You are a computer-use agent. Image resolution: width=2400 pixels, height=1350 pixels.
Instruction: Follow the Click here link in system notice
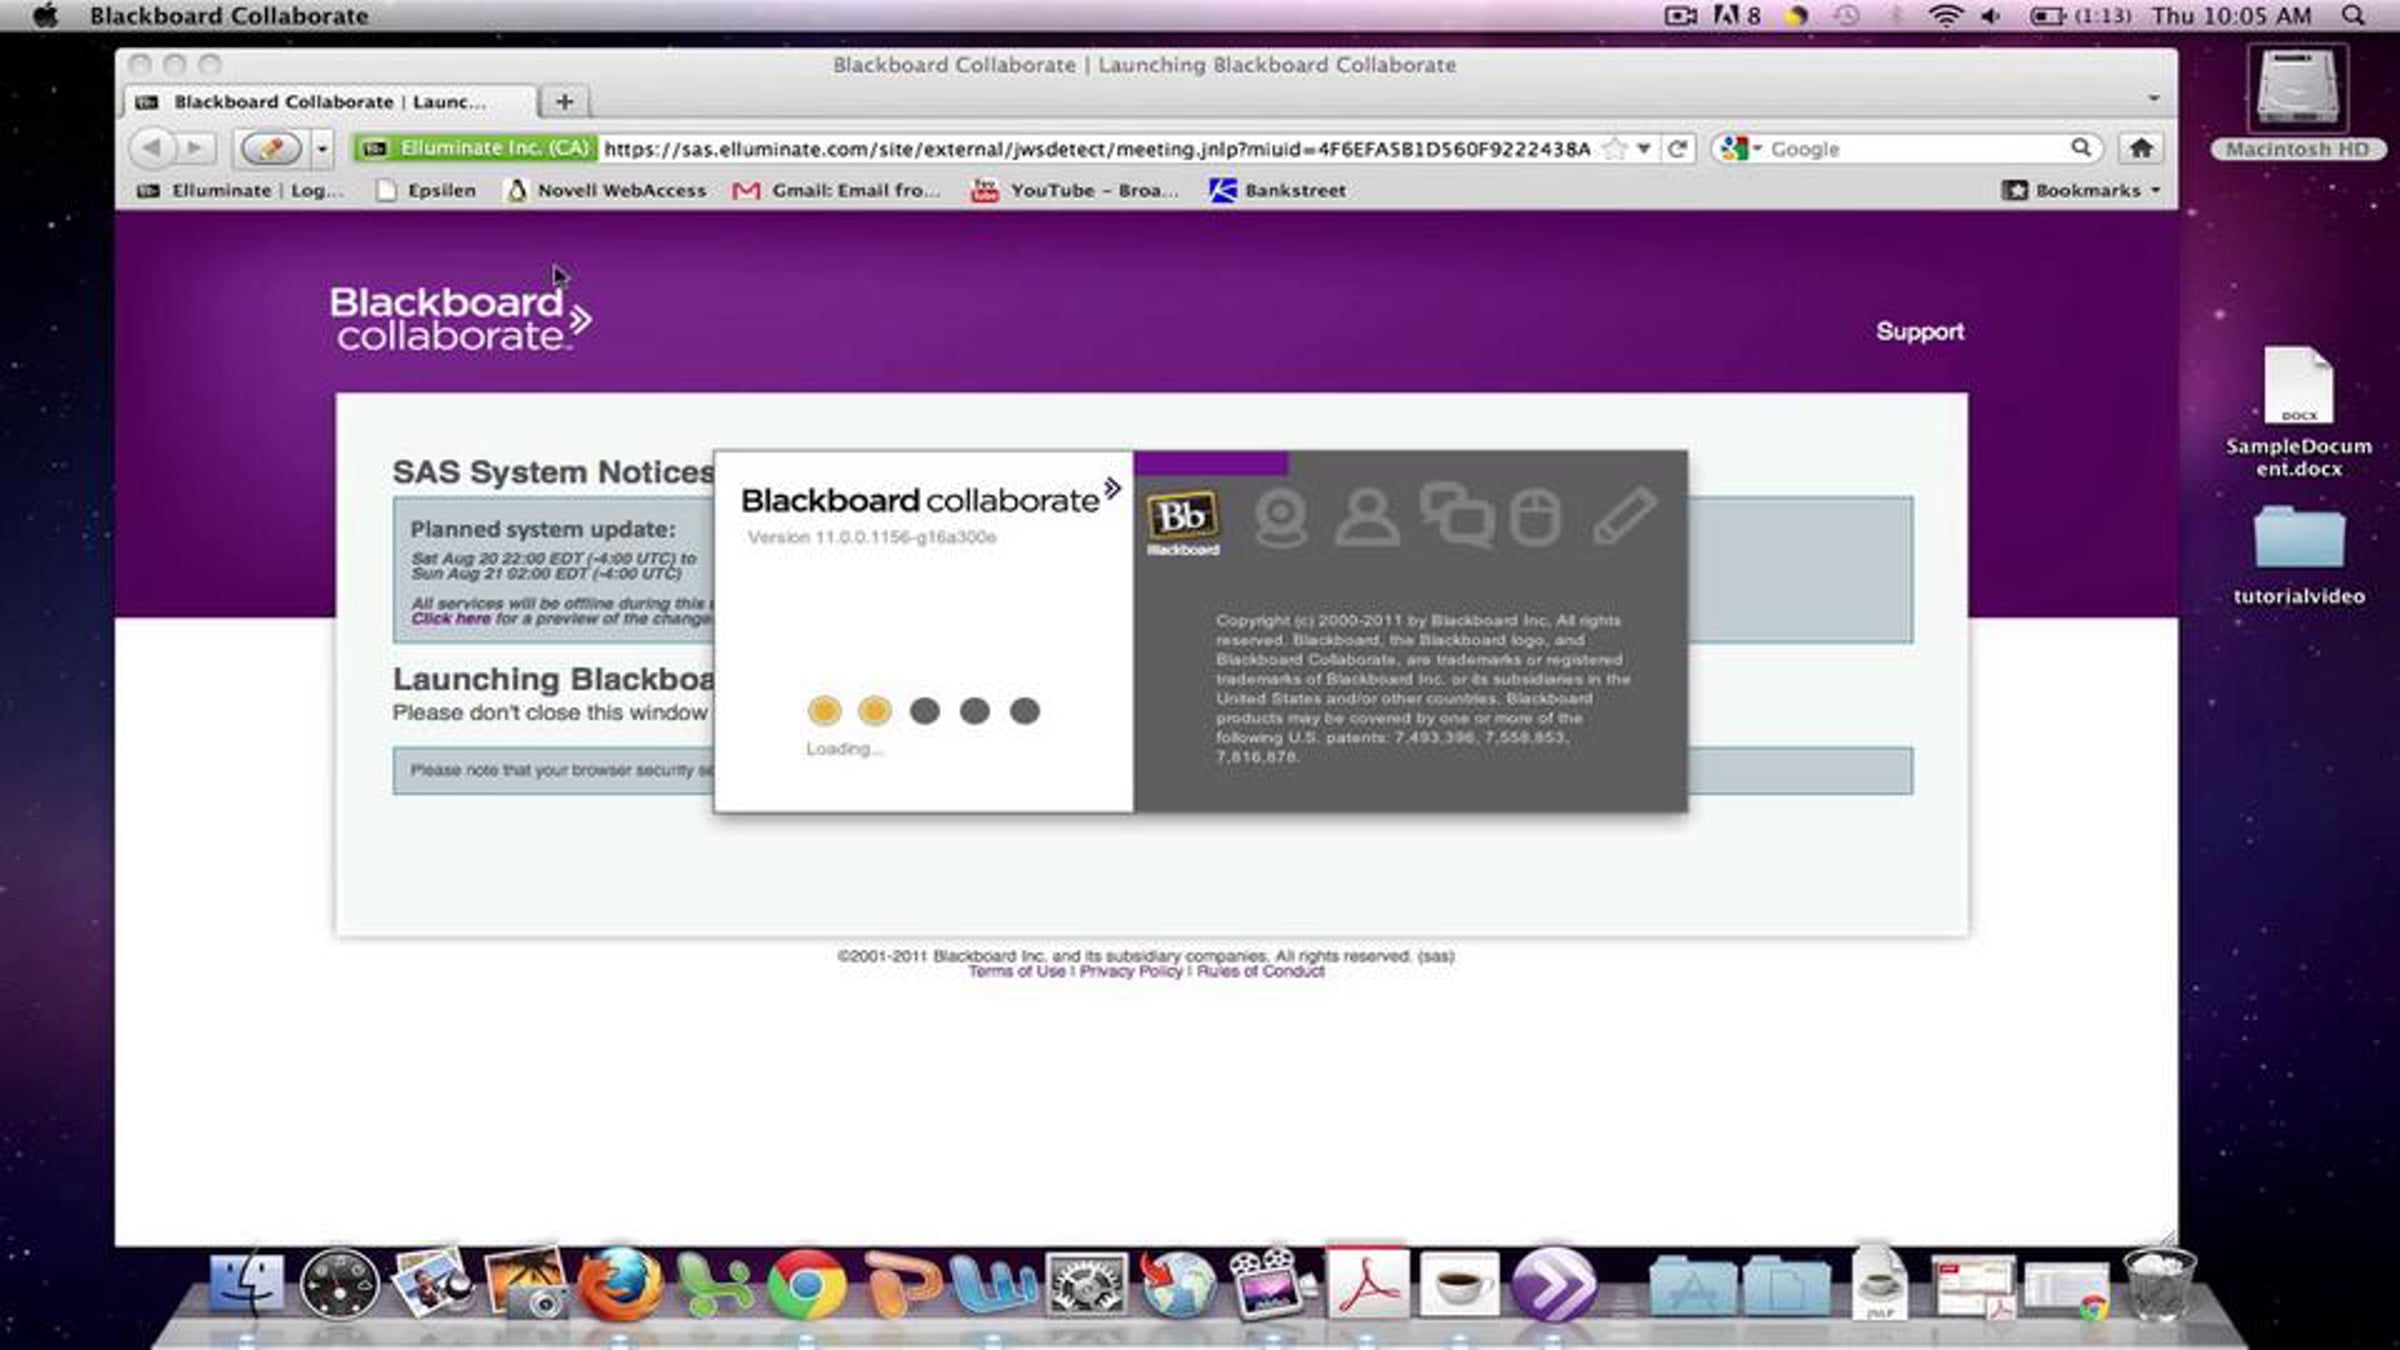[451, 619]
